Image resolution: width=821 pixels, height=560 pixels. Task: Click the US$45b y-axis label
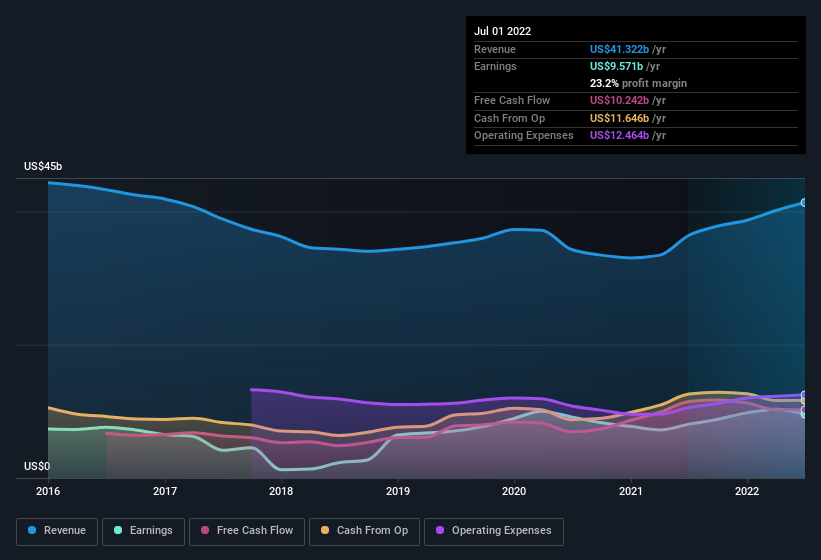(44, 166)
